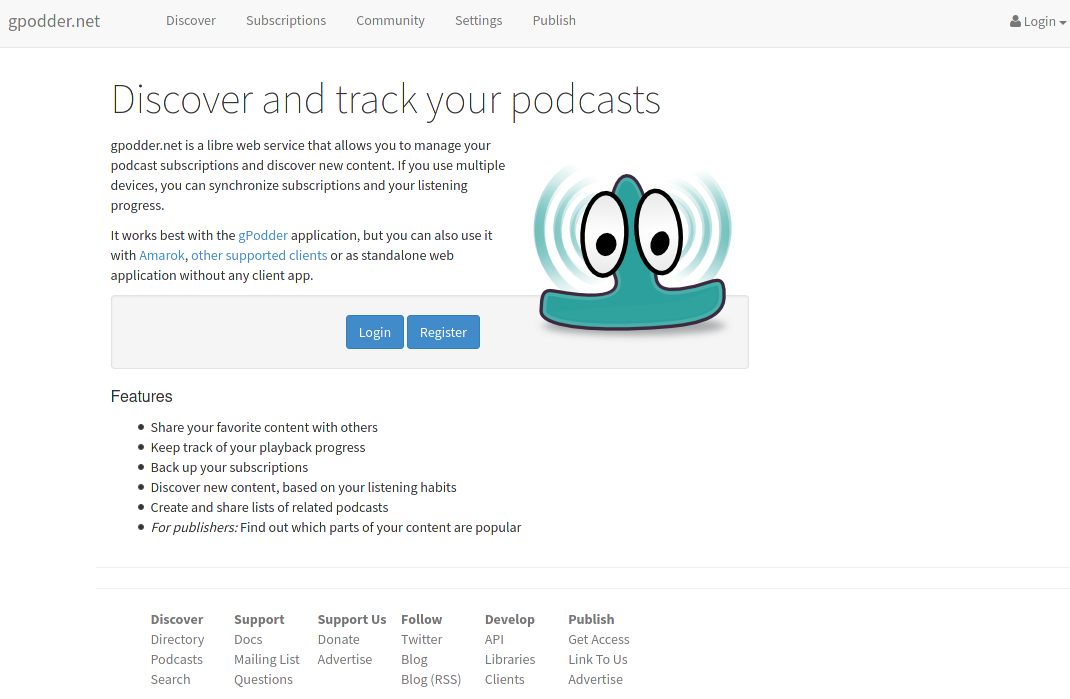Click 'Discover new content, based on your listening habits'
This screenshot has width=1070, height=699.
coord(304,487)
